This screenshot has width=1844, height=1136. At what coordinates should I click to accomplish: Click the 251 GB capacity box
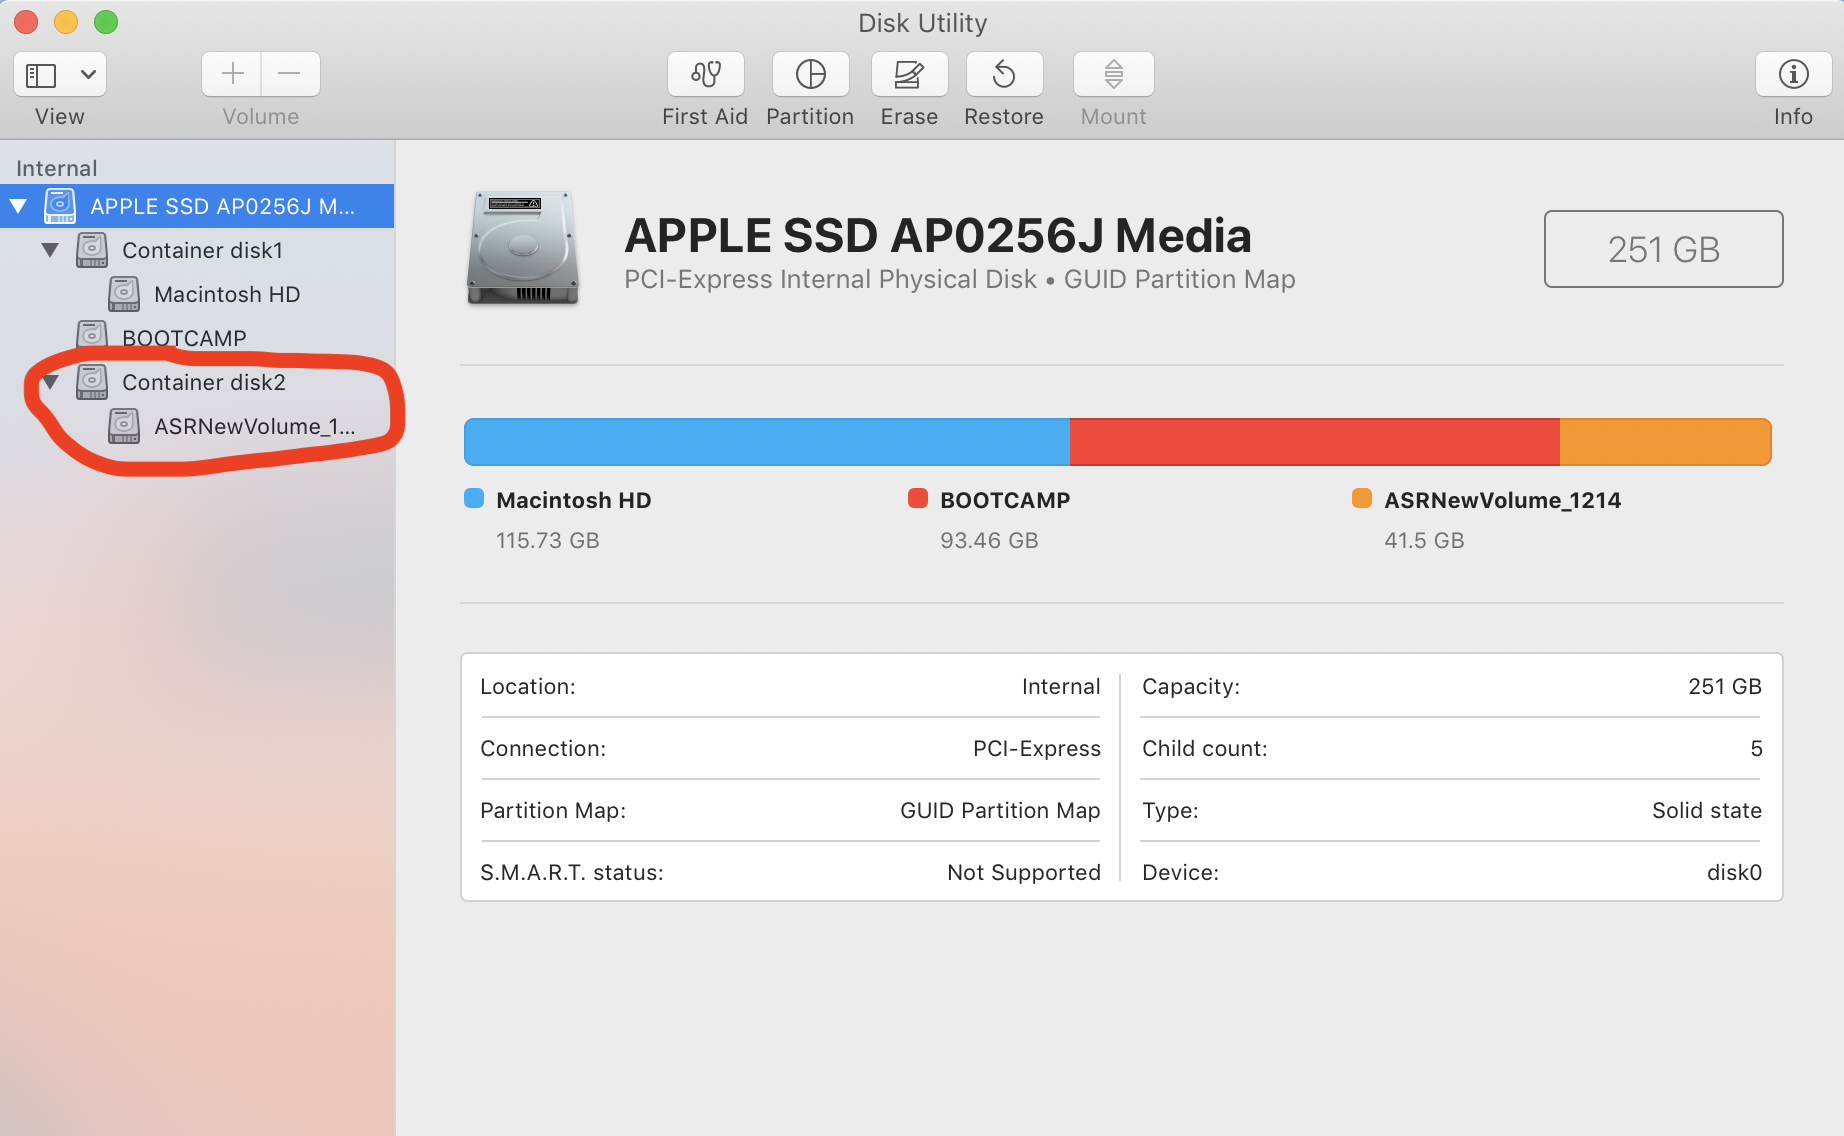[x=1663, y=249]
